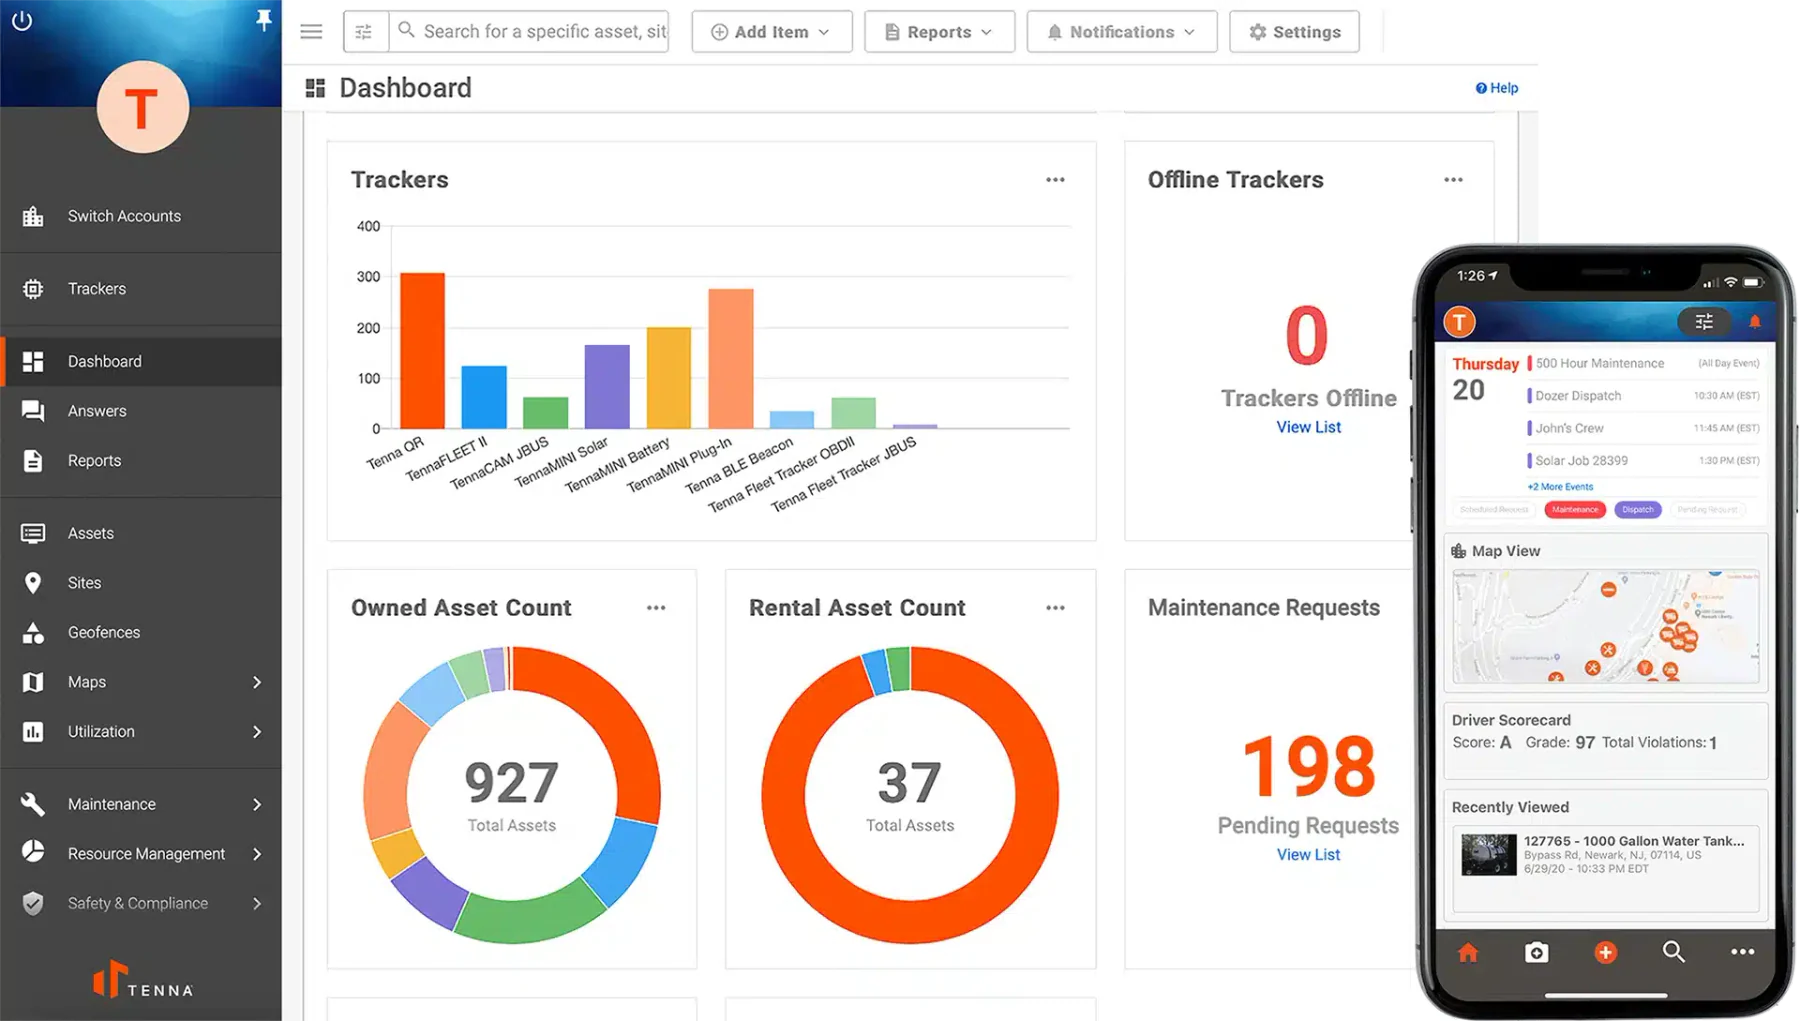Click the Trackers chip icon in sidebar
Screen dimensions: 1800x1021
(x=33, y=289)
